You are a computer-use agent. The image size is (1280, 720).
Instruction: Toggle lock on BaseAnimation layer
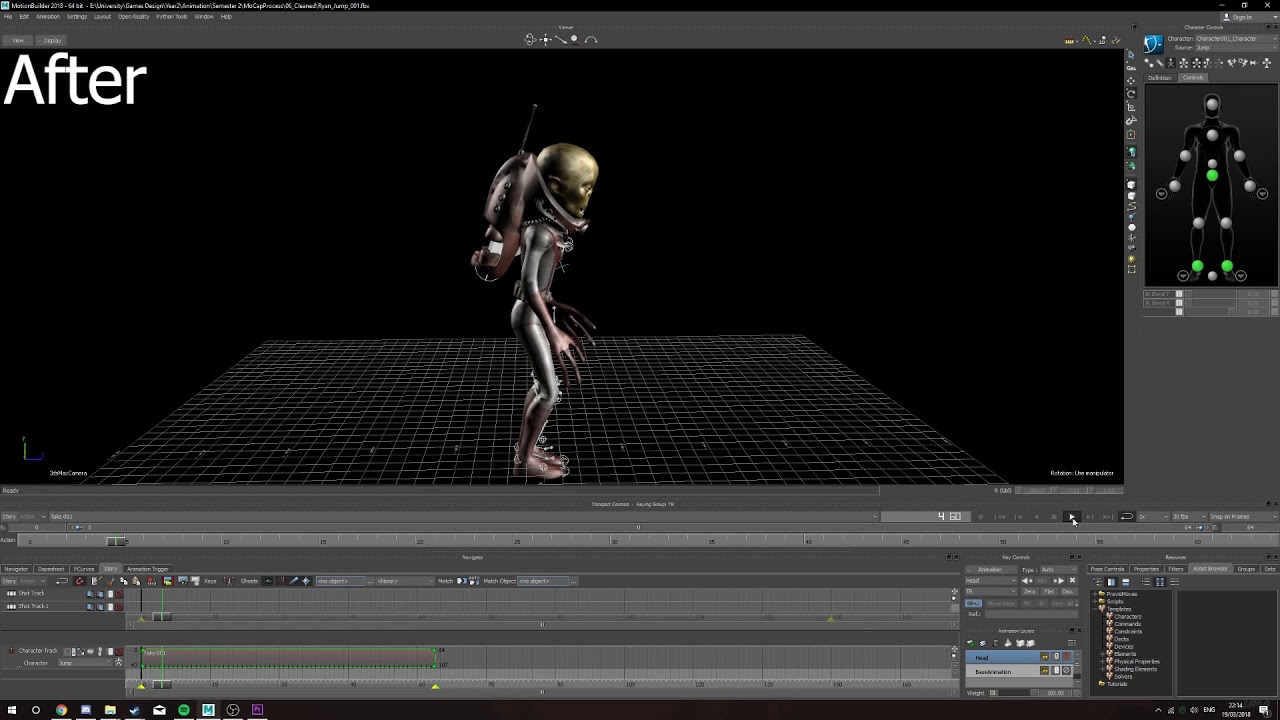point(1044,671)
